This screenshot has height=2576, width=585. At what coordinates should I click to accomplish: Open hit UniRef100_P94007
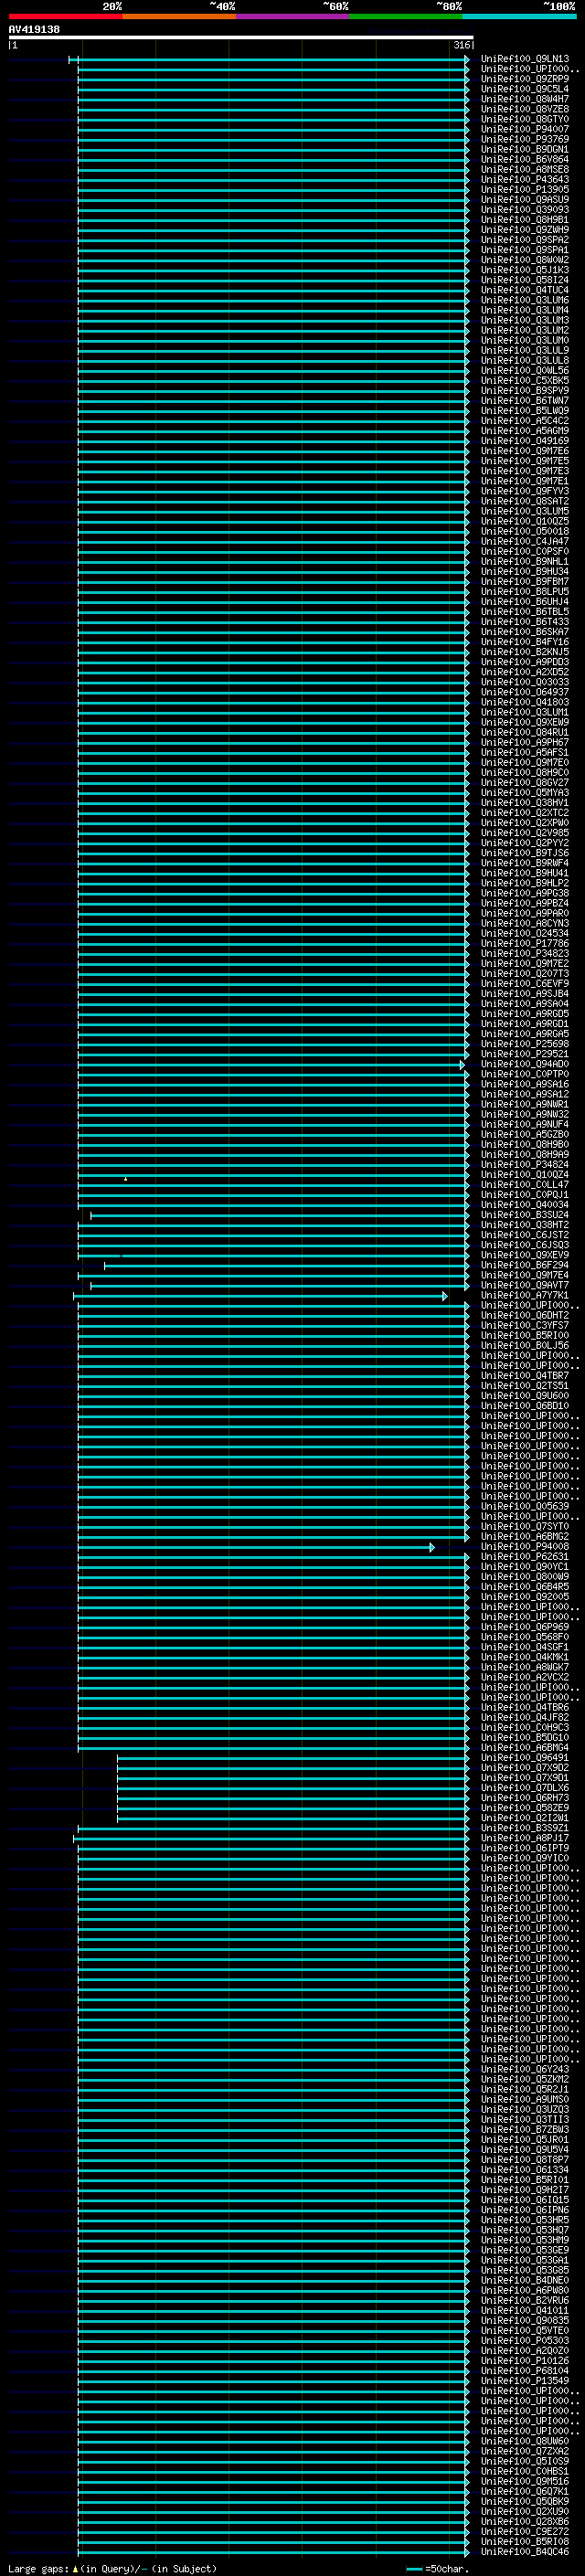[x=525, y=129]
